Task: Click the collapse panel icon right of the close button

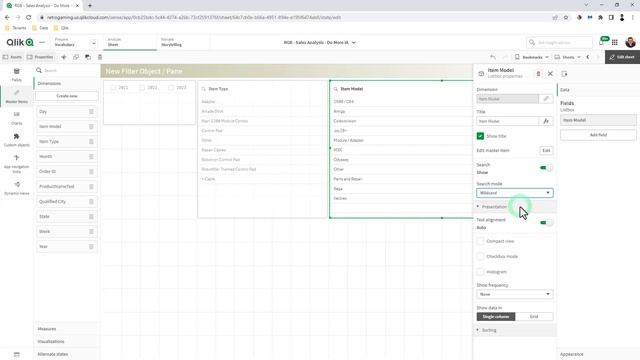Action: 564,74
